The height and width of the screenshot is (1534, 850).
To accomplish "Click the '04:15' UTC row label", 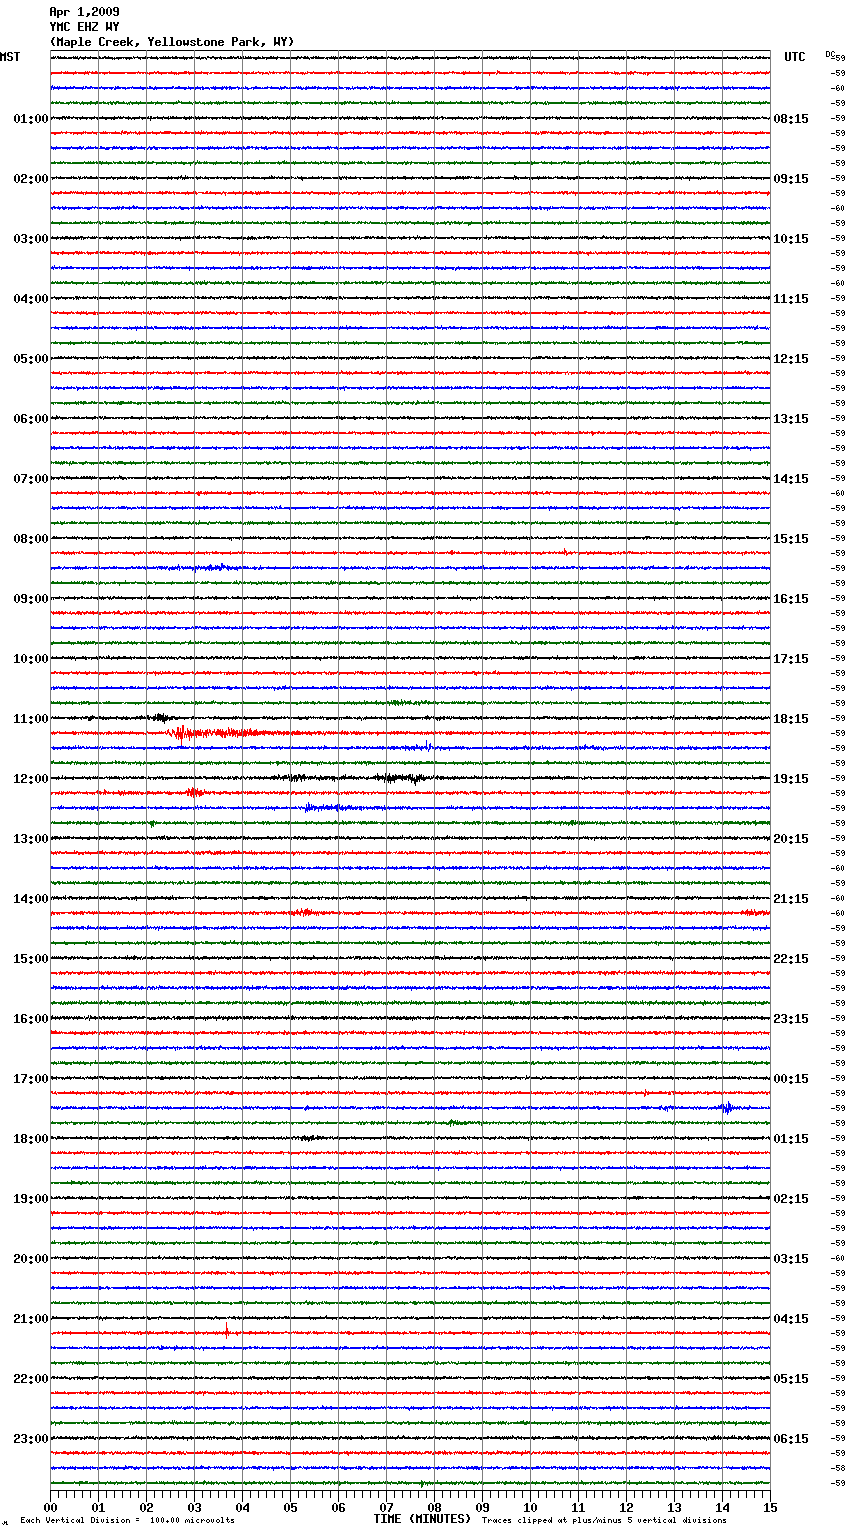I will point(791,1319).
